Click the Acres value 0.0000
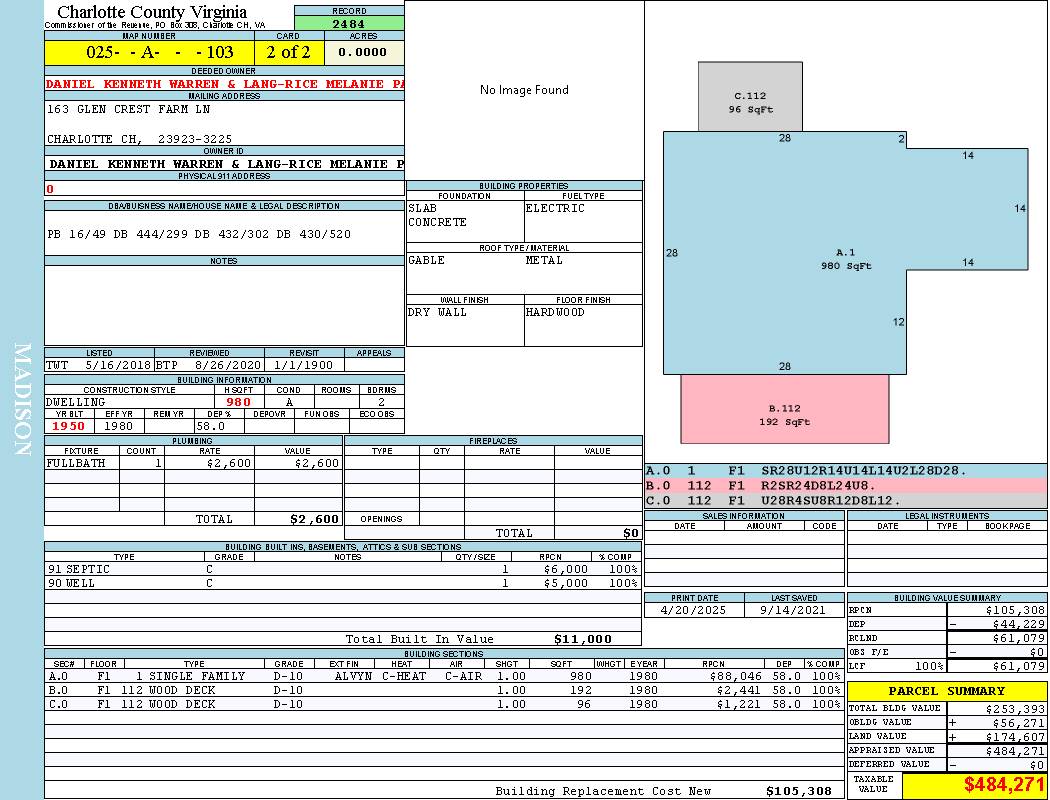 362,52
